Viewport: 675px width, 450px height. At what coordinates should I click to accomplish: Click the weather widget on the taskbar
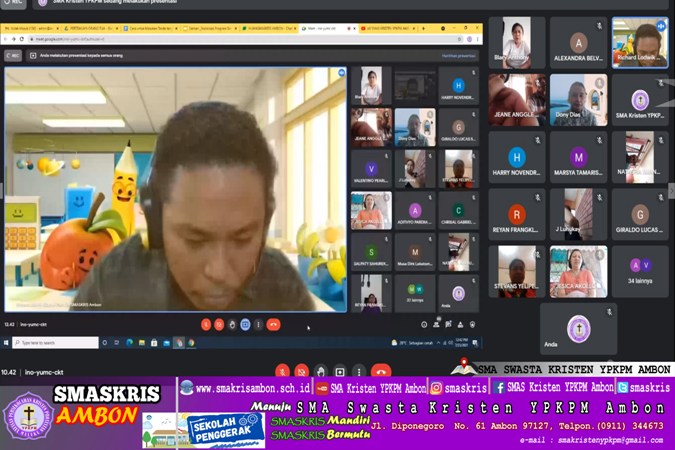click(x=412, y=343)
